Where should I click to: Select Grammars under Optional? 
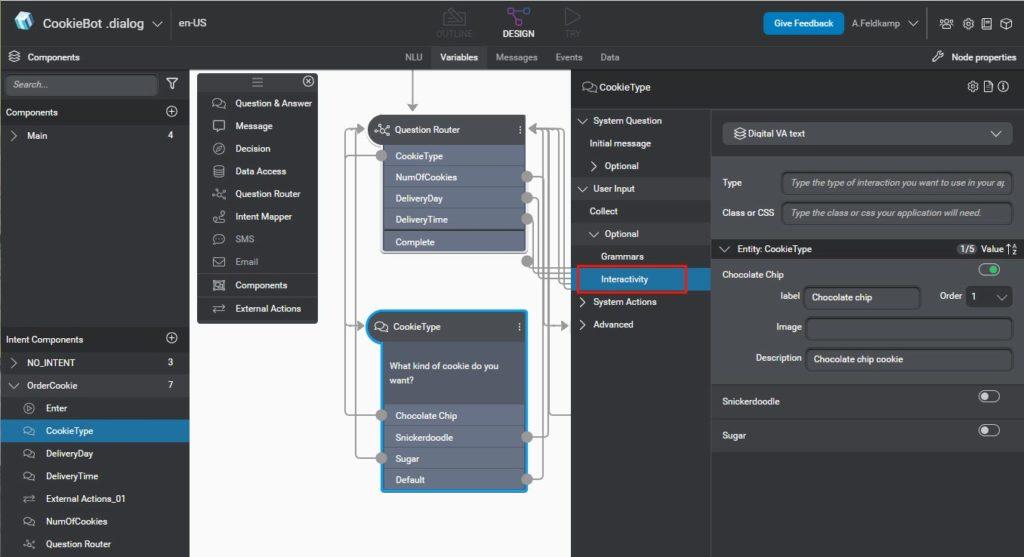pos(622,257)
